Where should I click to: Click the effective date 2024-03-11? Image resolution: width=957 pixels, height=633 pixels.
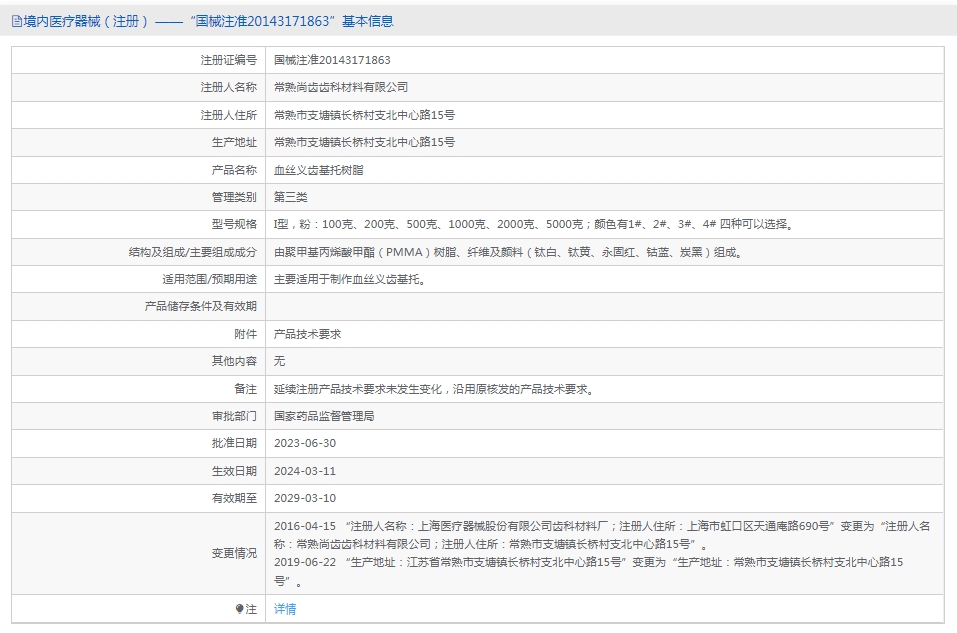[305, 471]
